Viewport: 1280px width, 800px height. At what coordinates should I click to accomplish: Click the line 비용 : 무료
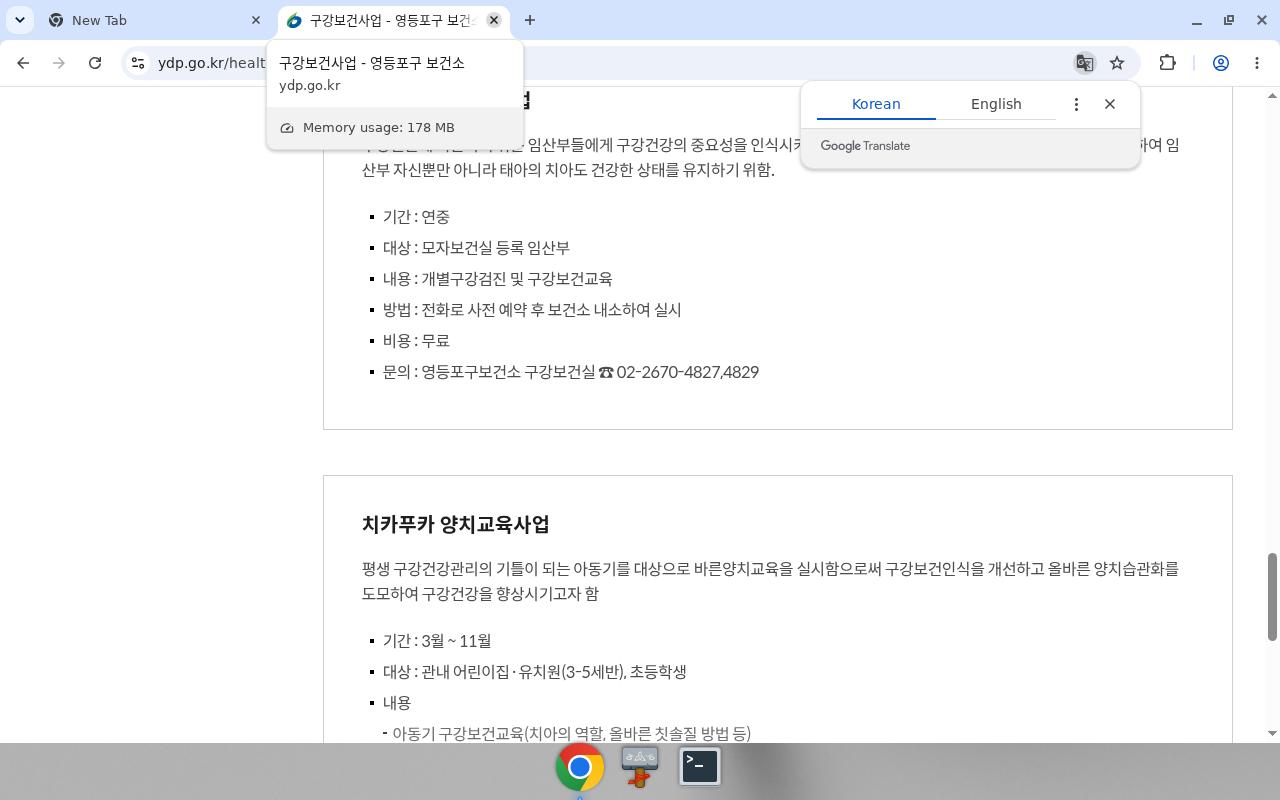tap(416, 341)
